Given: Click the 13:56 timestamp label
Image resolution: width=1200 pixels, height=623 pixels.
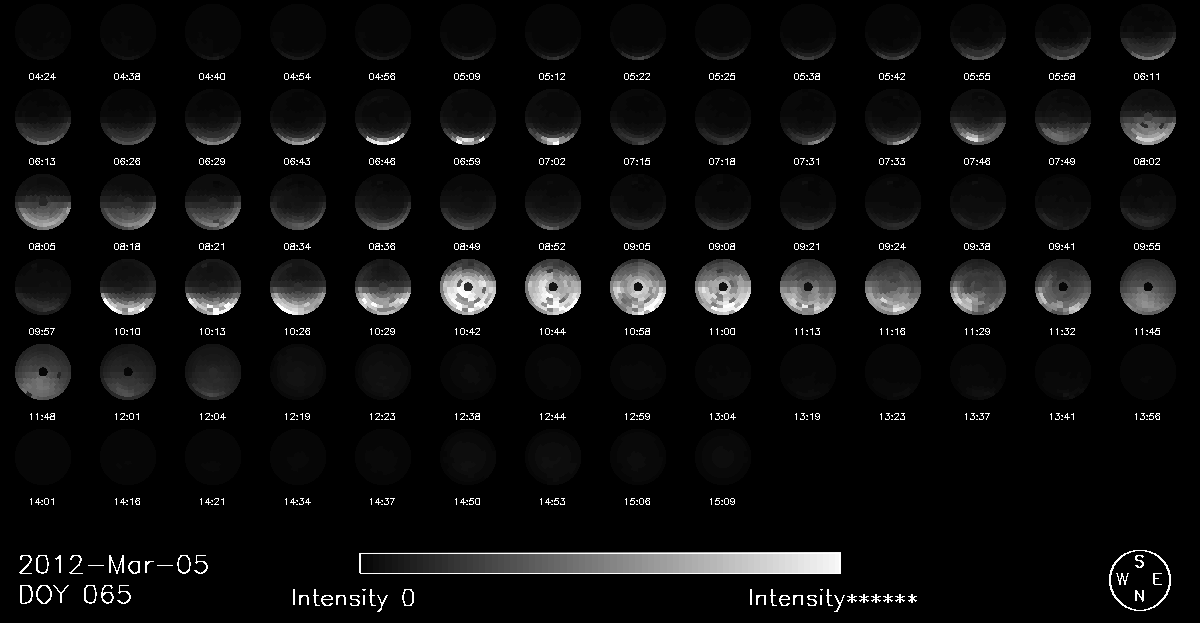Looking at the screenshot, I should click(x=1148, y=416).
